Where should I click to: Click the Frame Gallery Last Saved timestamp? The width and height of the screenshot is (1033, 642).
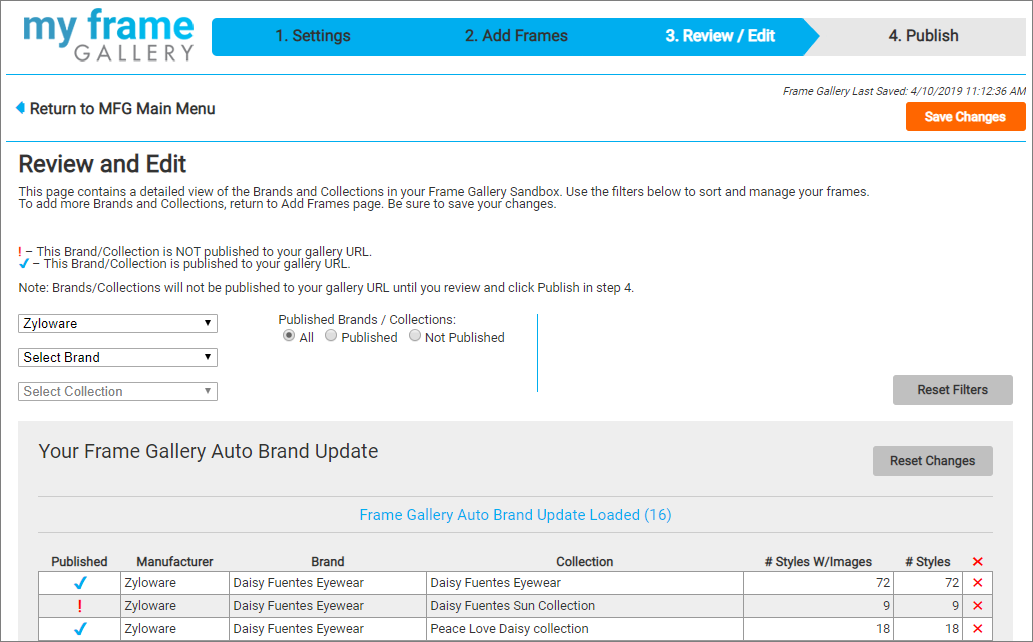click(904, 91)
